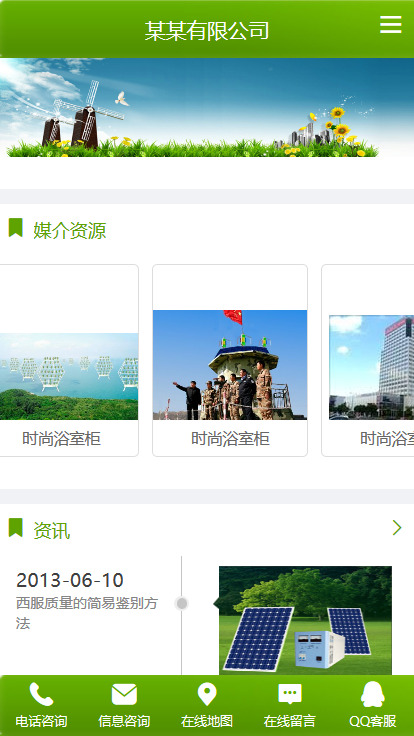Click the solar panel news image

(305, 621)
